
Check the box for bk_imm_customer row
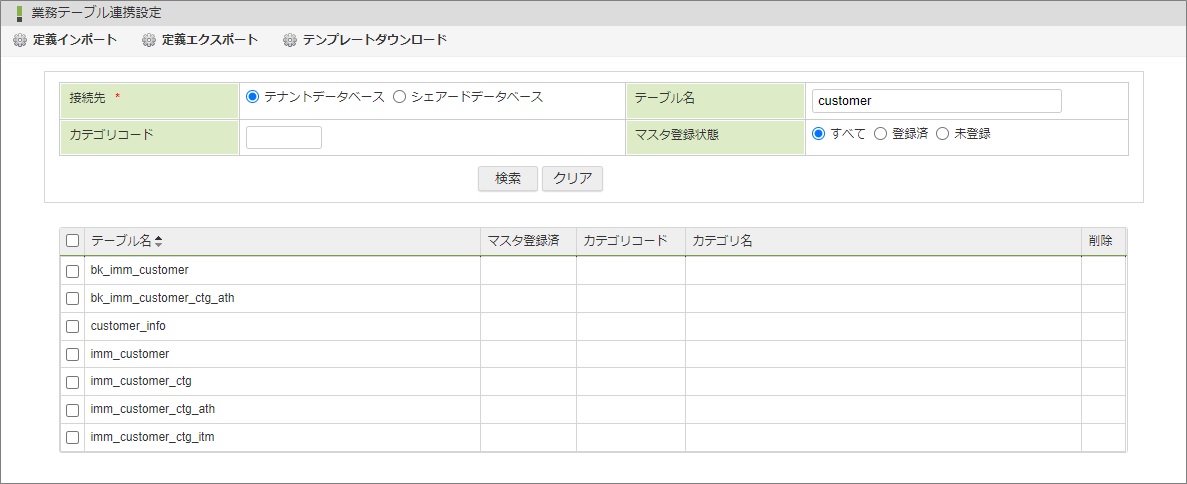[x=72, y=271]
